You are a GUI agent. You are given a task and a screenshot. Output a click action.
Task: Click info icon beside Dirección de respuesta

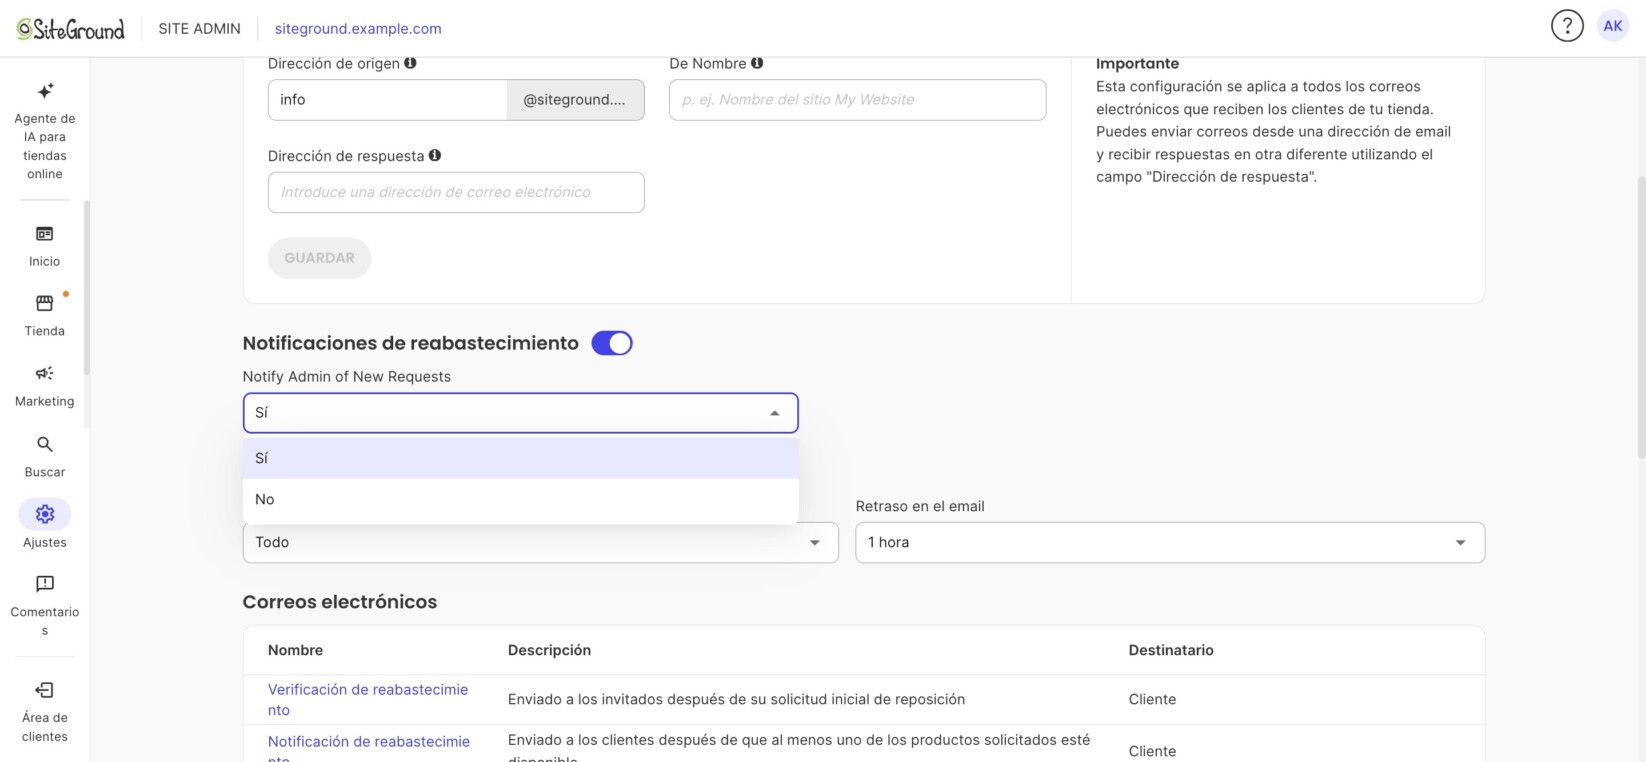435,155
